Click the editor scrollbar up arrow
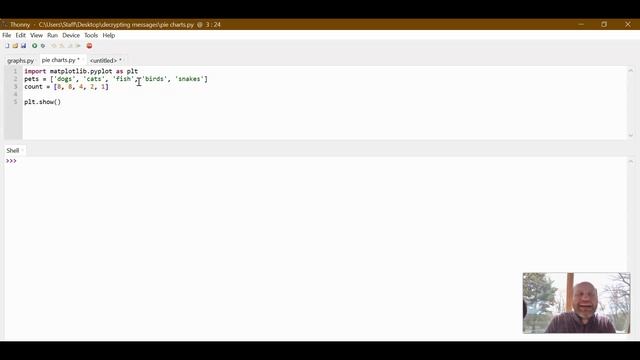The image size is (640, 360). (631, 71)
